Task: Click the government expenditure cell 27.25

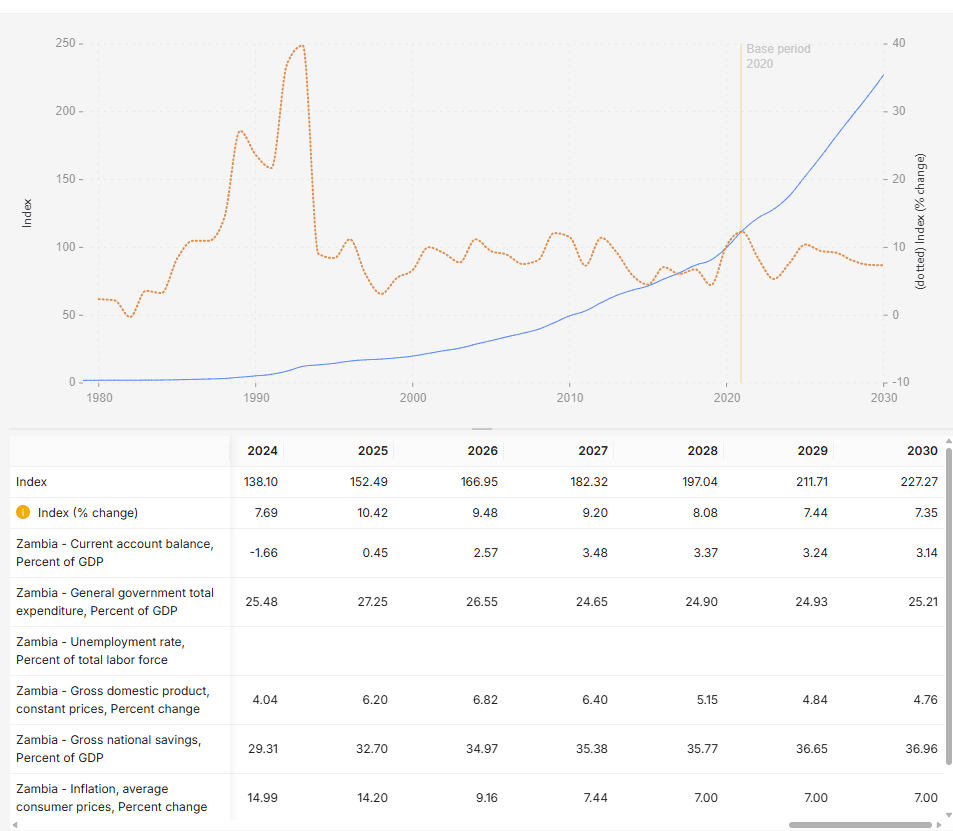Action: click(x=372, y=602)
